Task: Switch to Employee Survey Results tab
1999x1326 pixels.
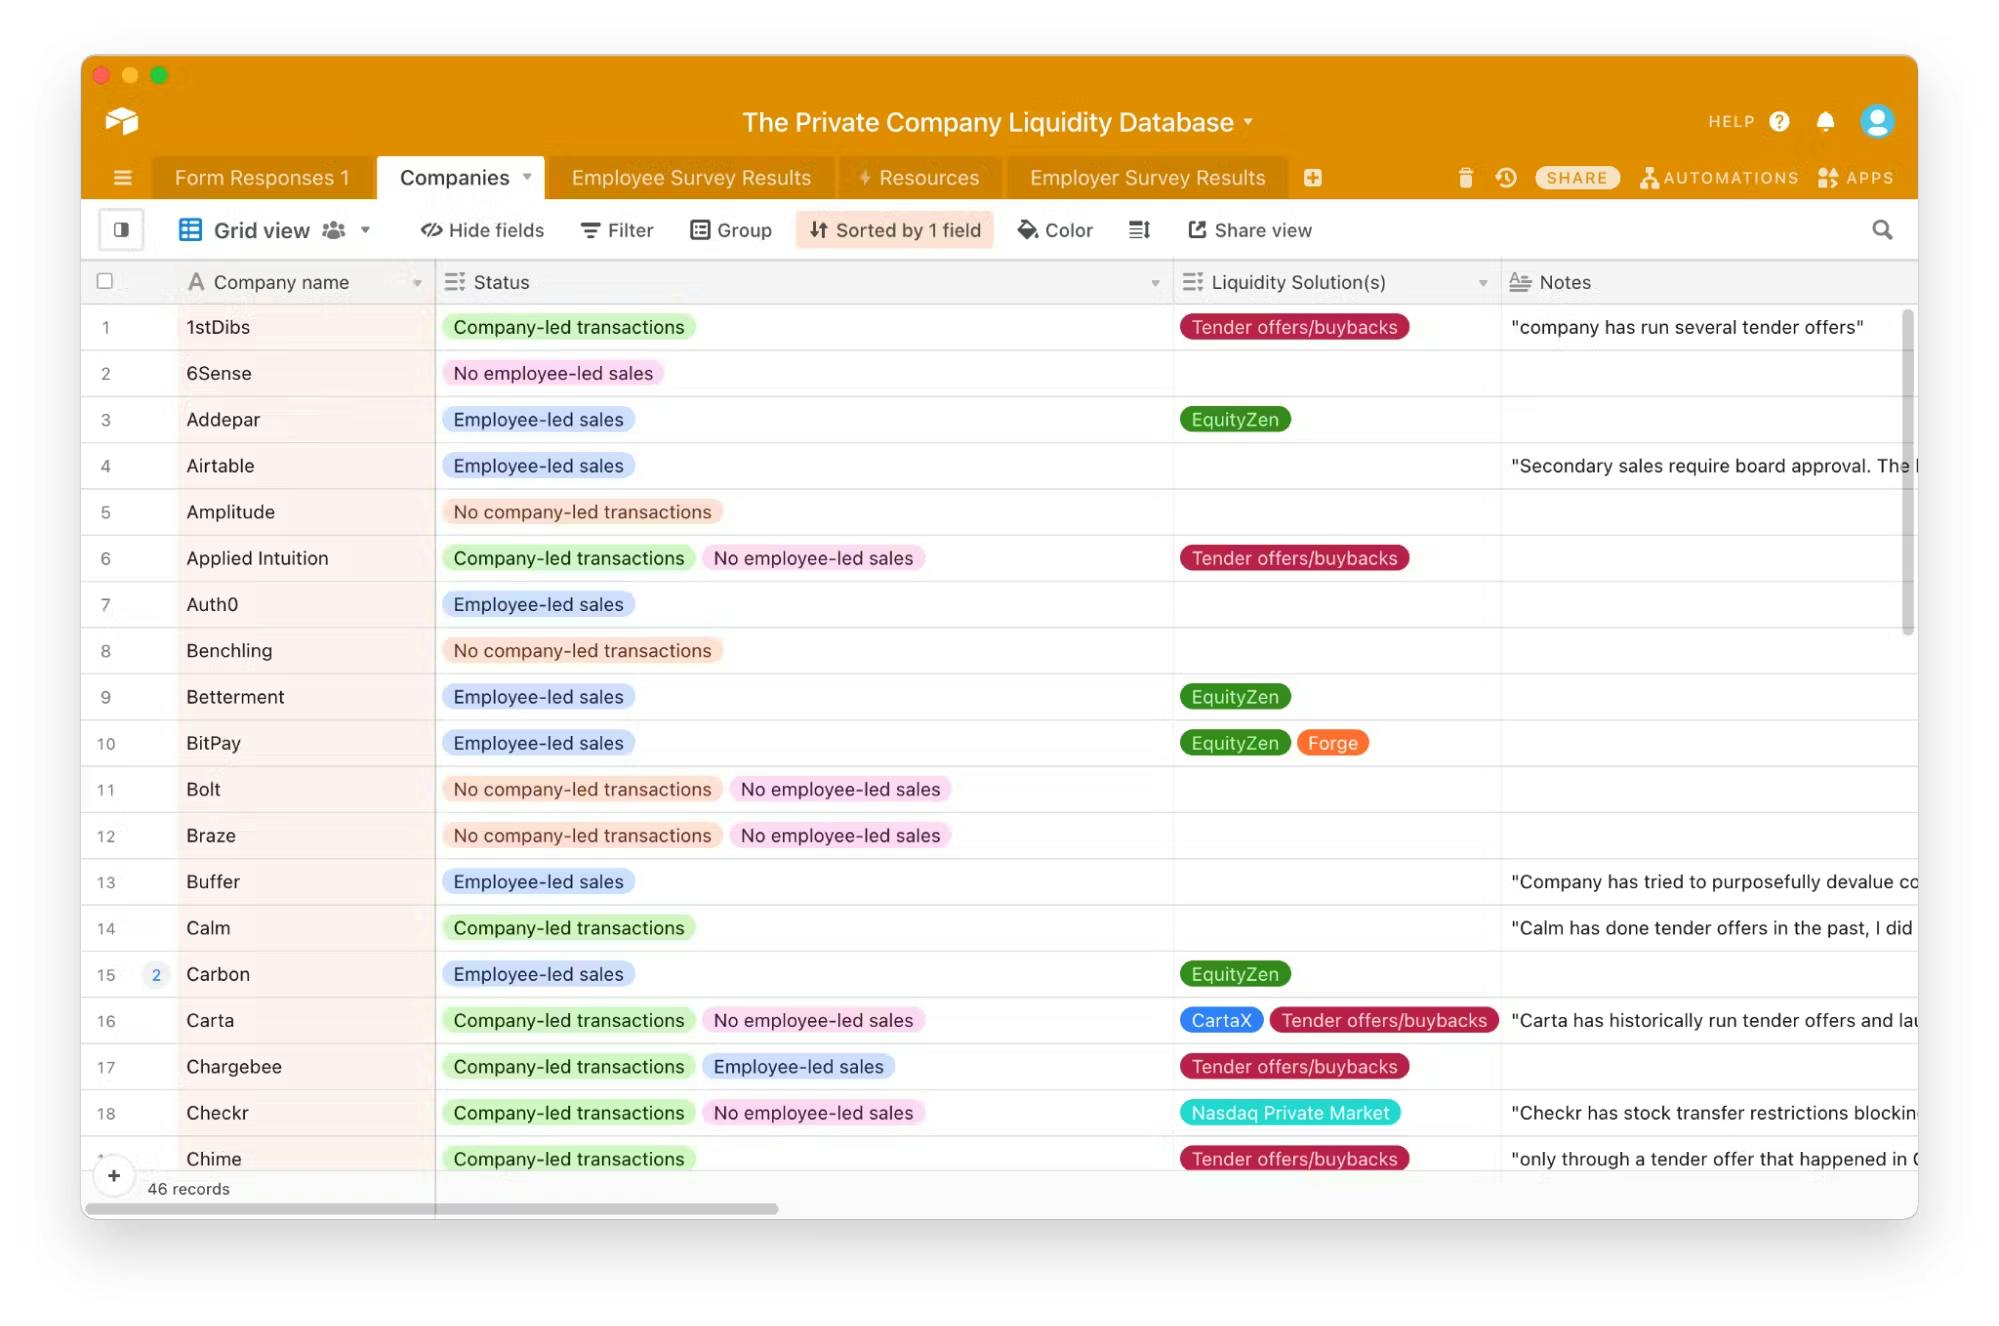Action: click(691, 178)
